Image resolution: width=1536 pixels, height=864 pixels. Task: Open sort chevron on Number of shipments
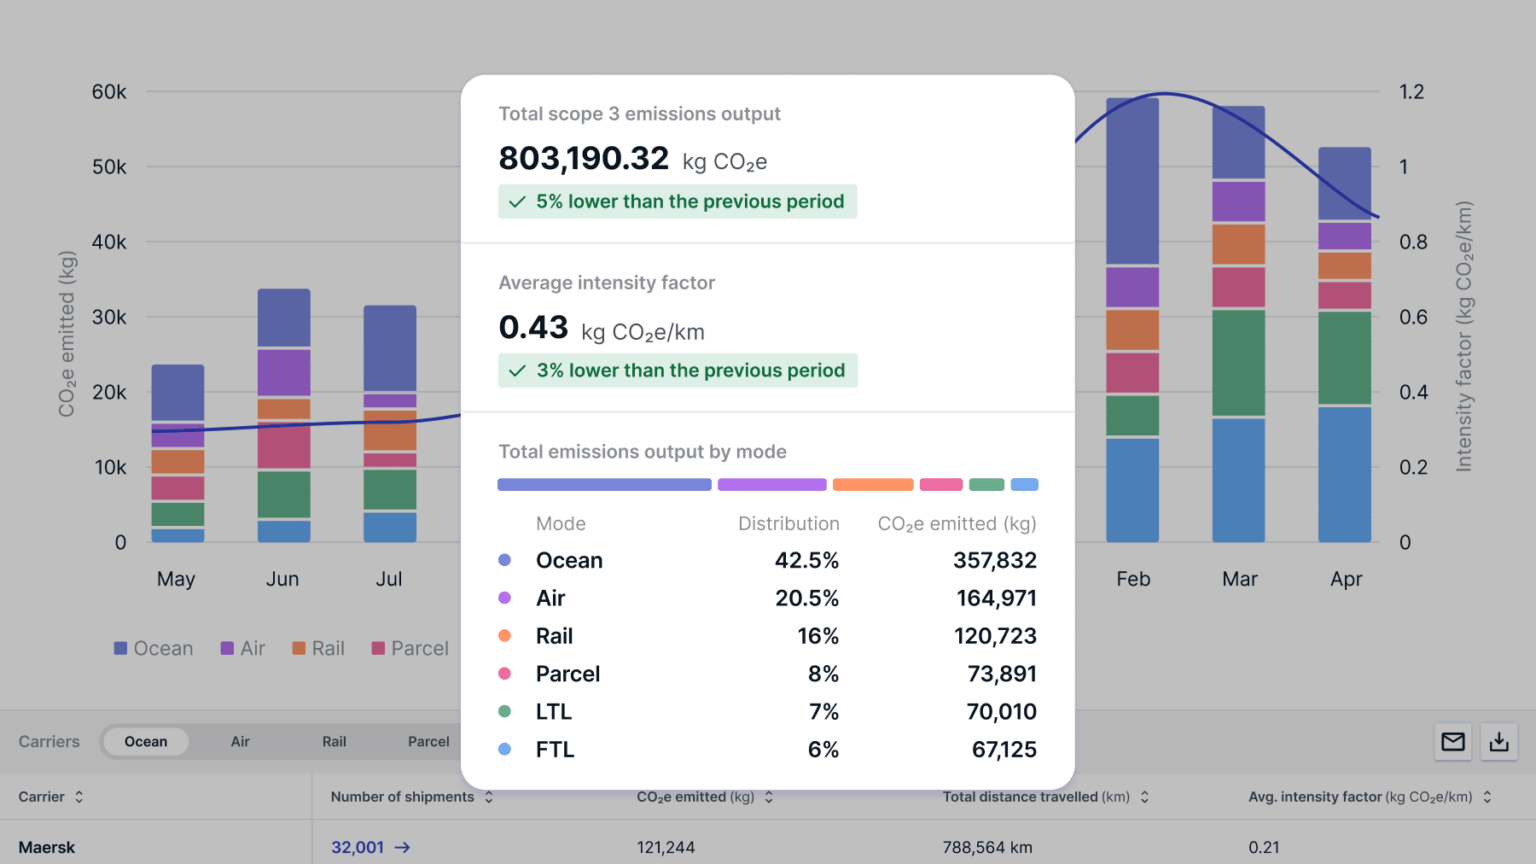[488, 796]
